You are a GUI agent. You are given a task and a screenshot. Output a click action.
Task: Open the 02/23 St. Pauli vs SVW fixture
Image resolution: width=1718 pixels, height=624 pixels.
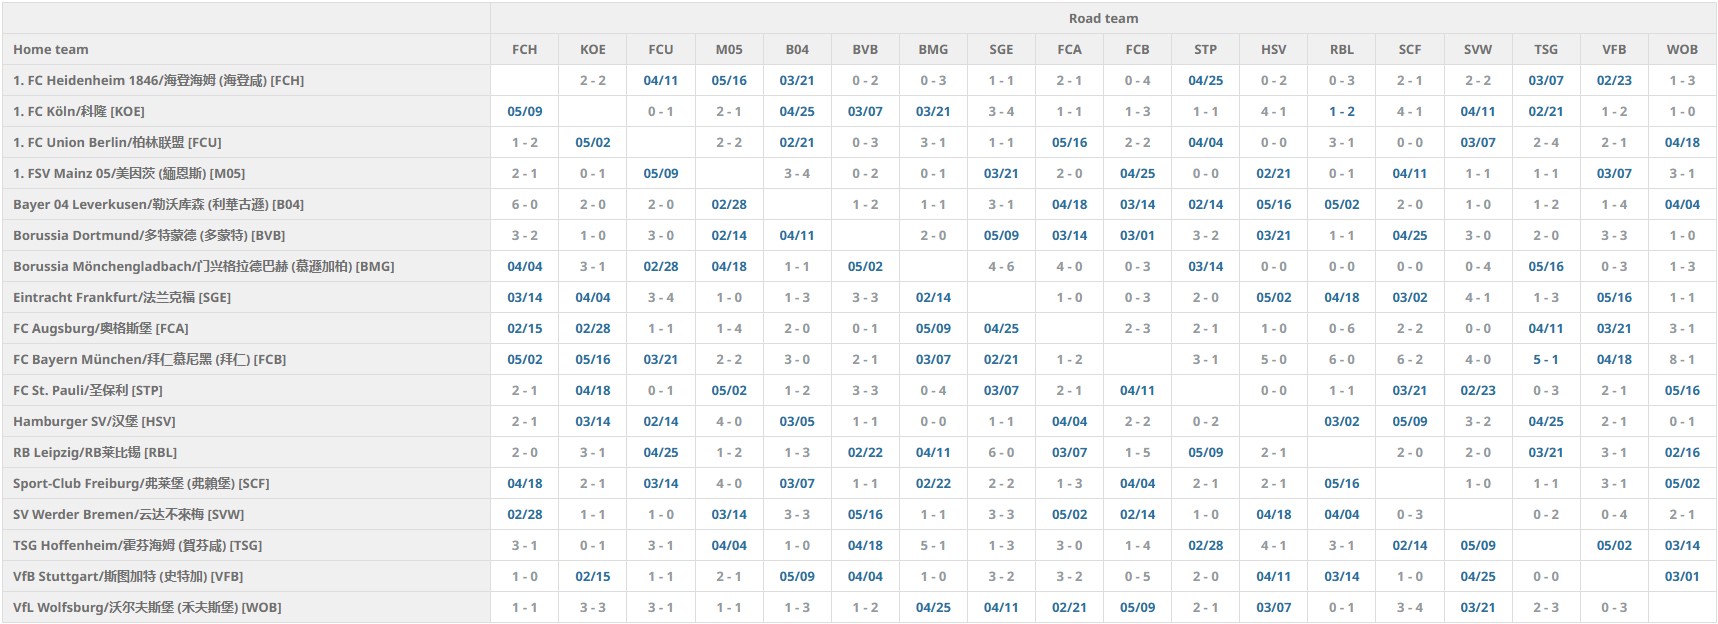click(1477, 390)
